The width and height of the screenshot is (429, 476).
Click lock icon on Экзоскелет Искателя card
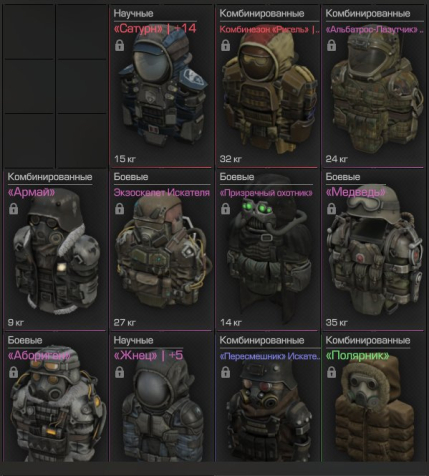tap(119, 209)
